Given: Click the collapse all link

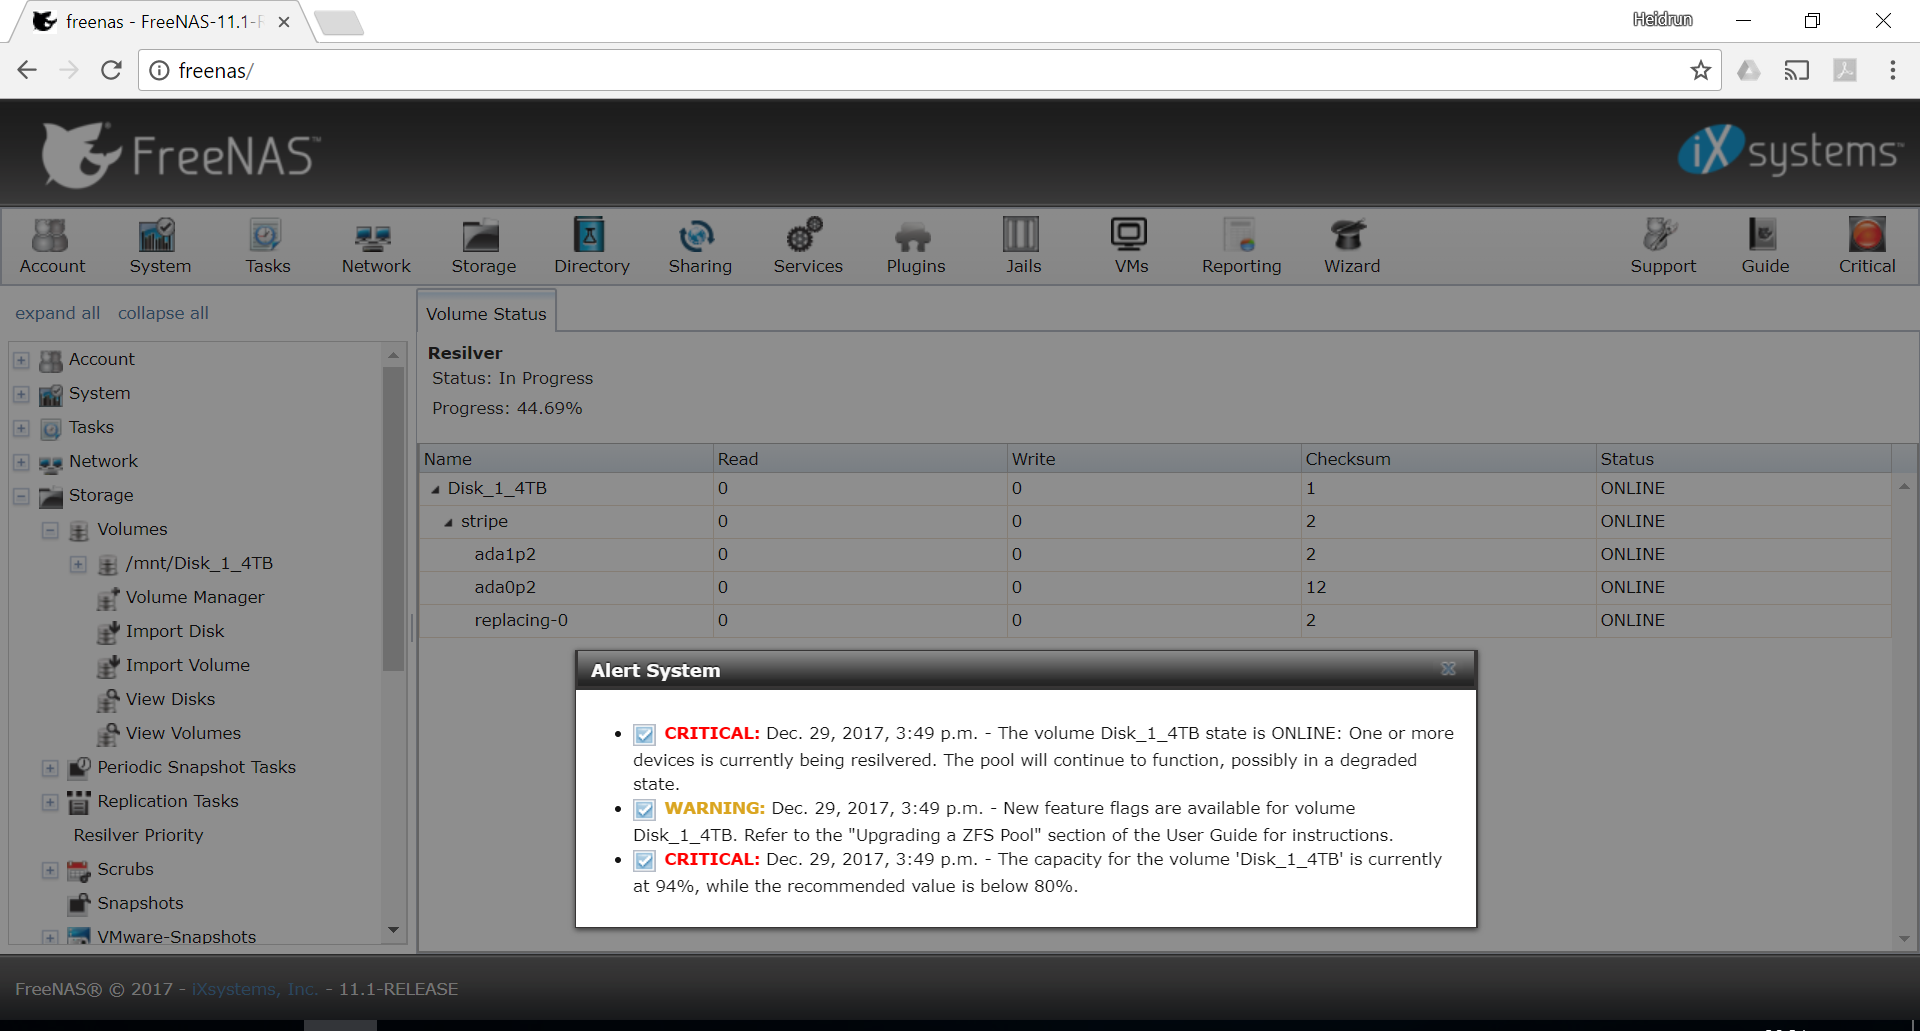Looking at the screenshot, I should click(x=163, y=313).
